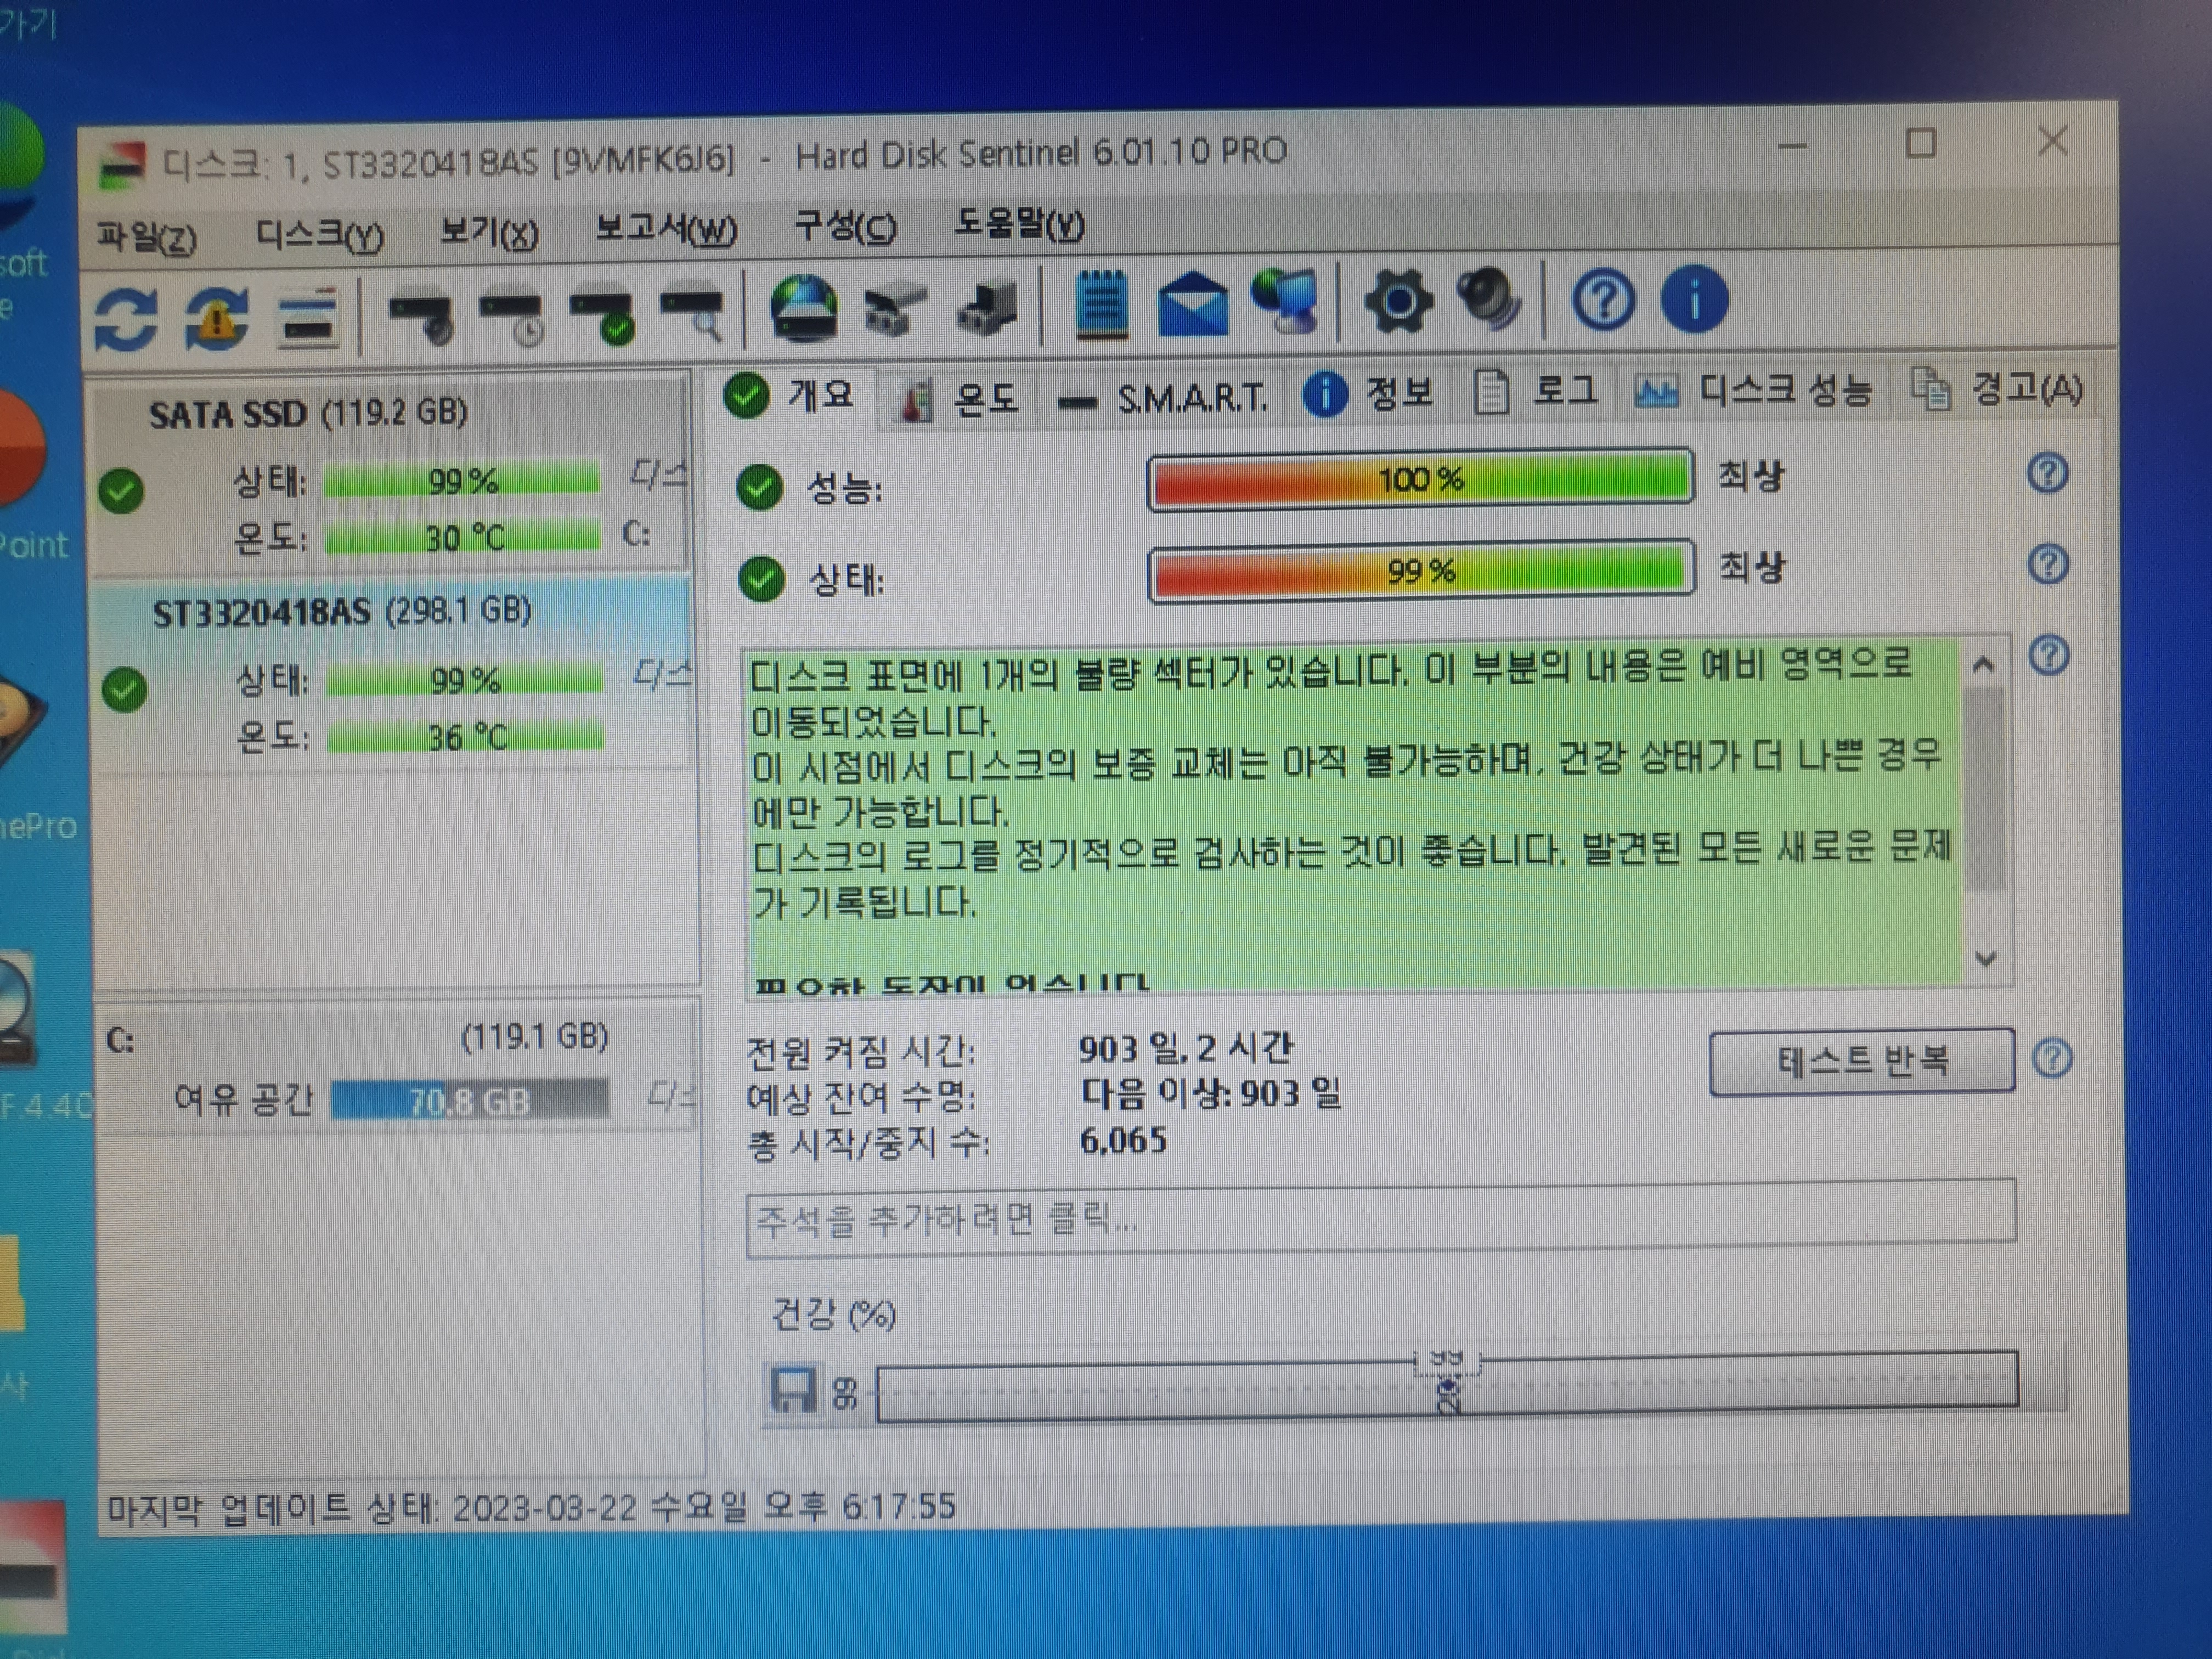Click the 903 일, 2 시간 power-on value
Image resolution: width=2212 pixels, height=1659 pixels.
coord(1186,1048)
